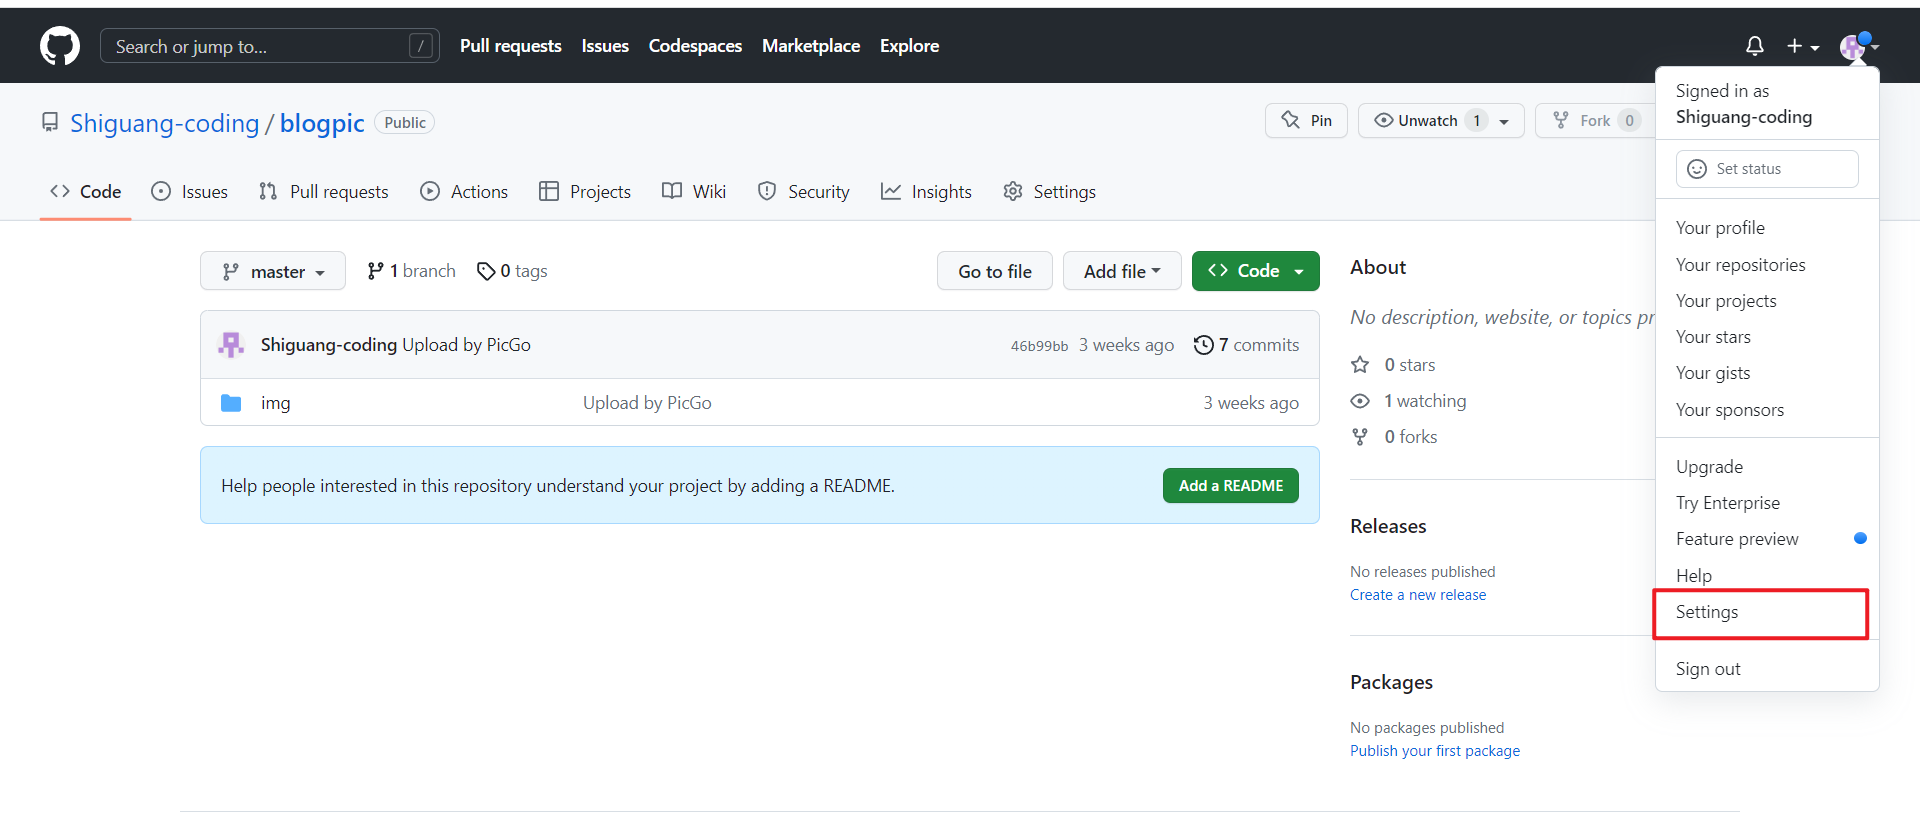Open the green Code dropdown

1256,271
